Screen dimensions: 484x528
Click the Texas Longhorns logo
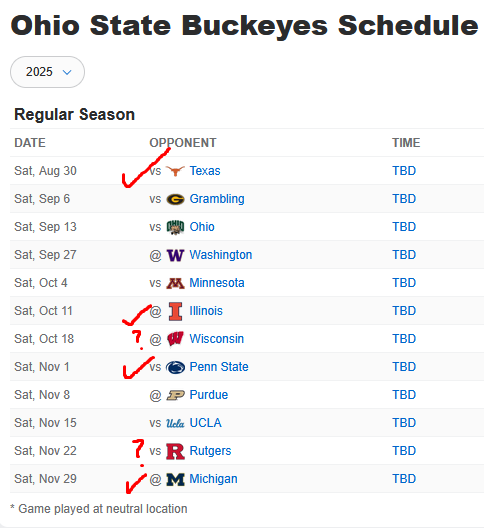click(175, 171)
